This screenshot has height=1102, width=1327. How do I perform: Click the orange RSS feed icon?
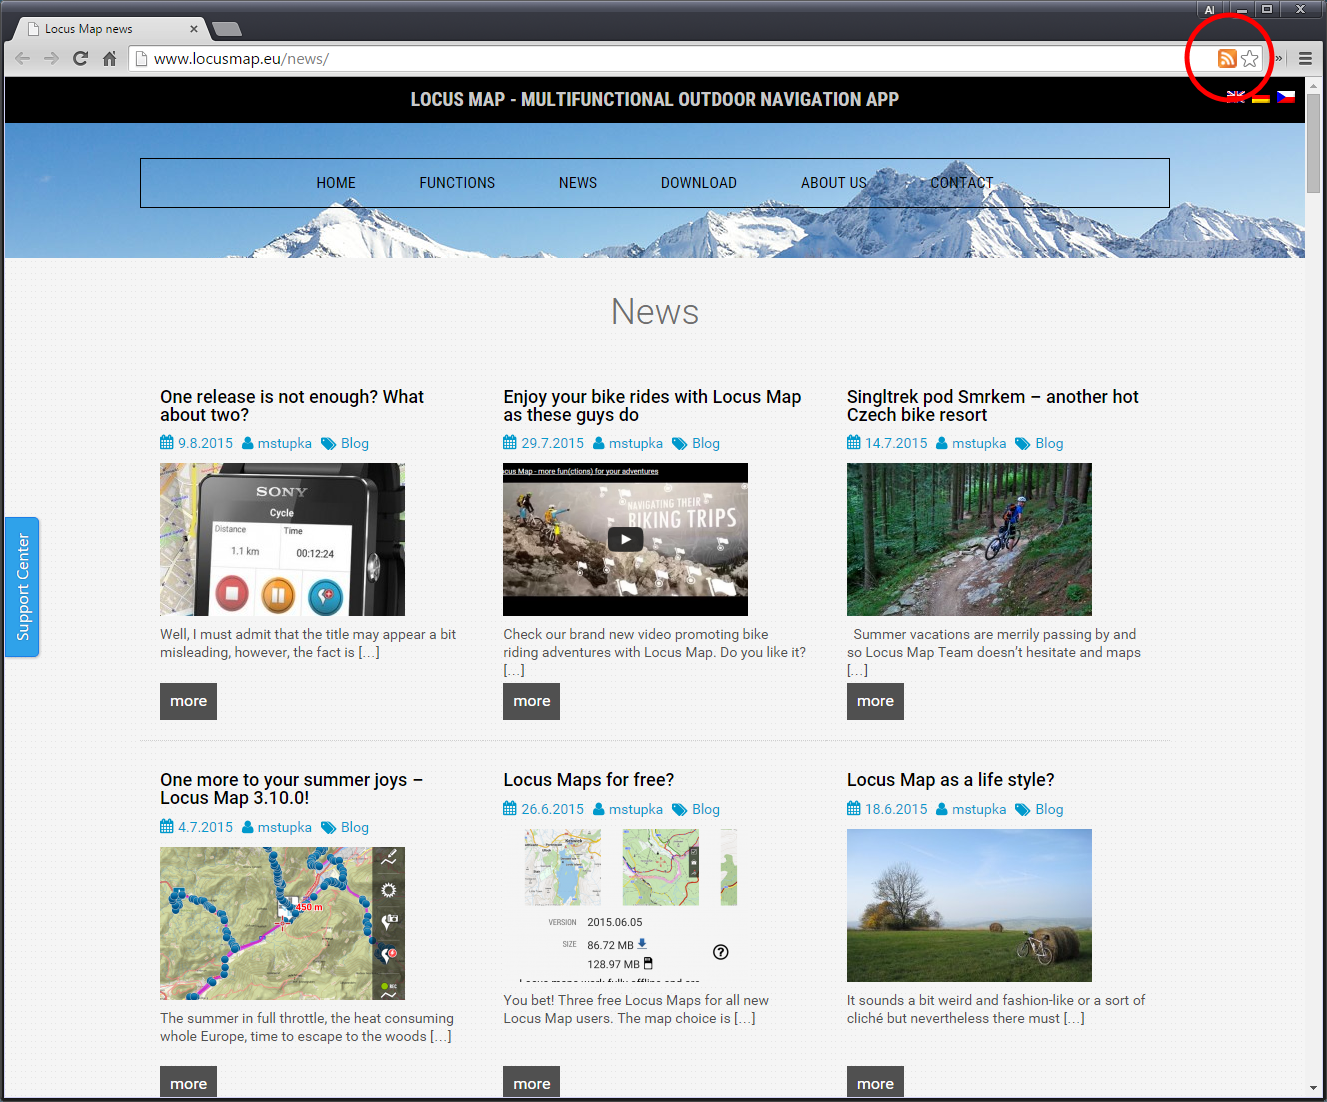click(x=1226, y=59)
